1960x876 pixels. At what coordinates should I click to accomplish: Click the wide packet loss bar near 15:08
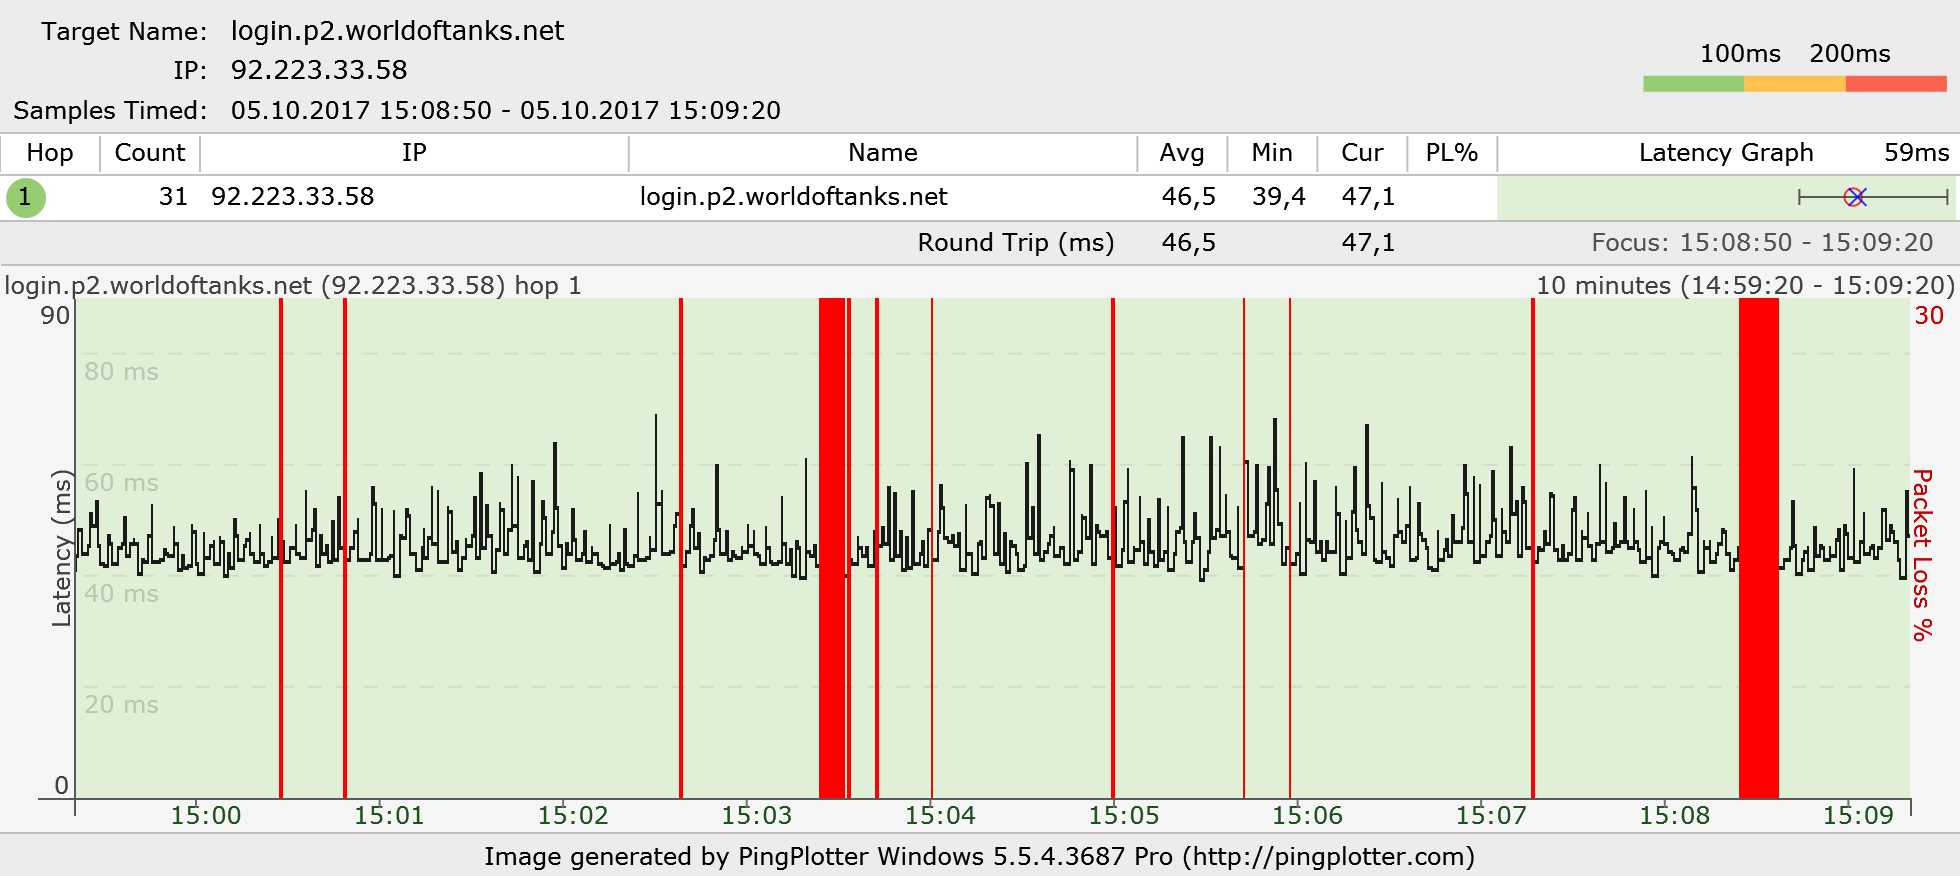click(1759, 548)
